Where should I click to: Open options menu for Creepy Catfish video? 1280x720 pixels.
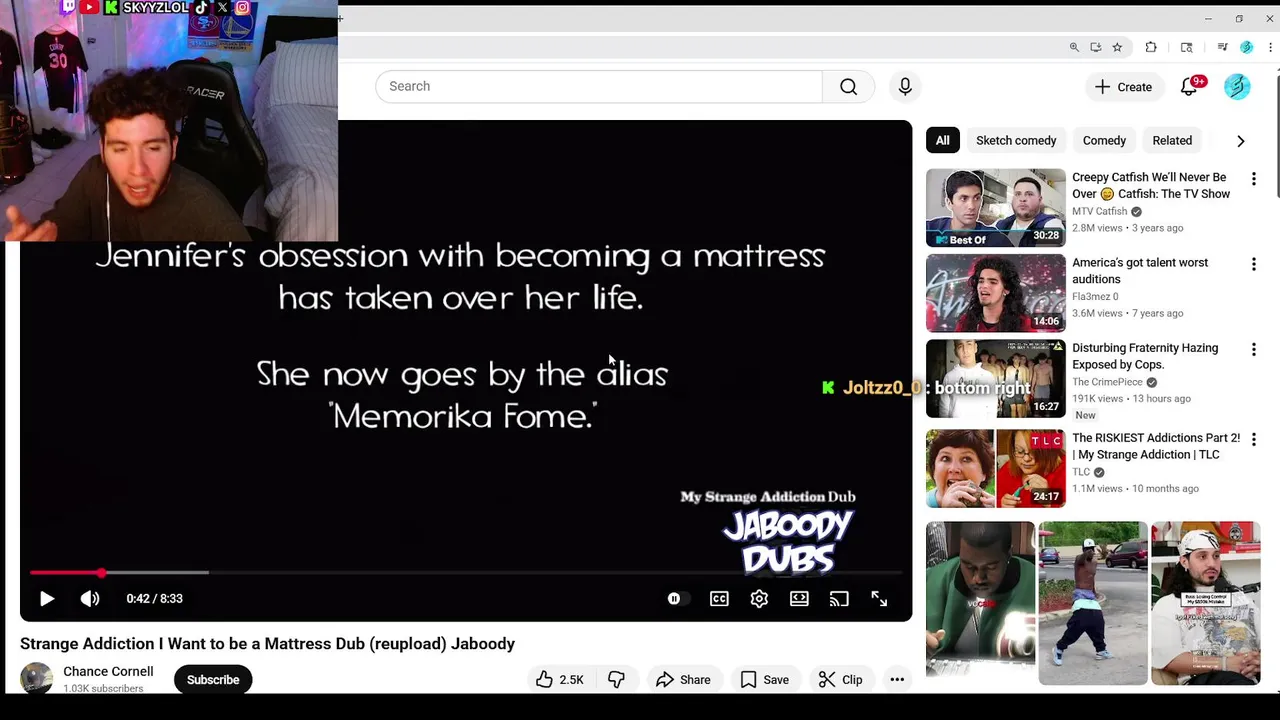(1253, 179)
